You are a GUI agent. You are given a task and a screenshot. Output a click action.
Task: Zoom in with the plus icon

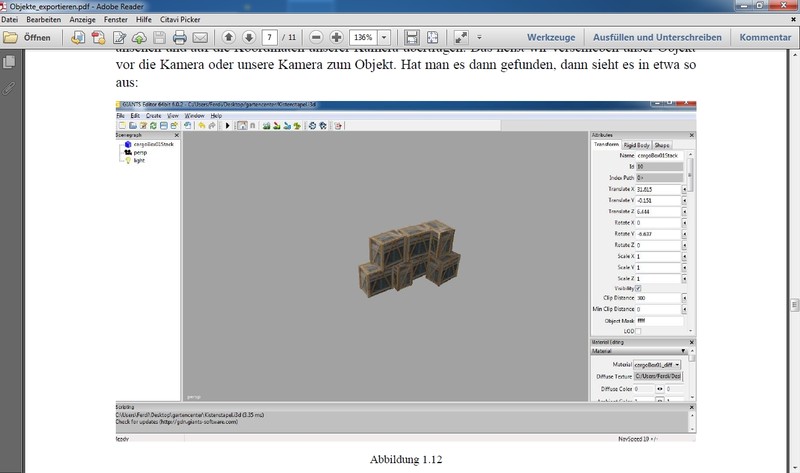coord(336,38)
